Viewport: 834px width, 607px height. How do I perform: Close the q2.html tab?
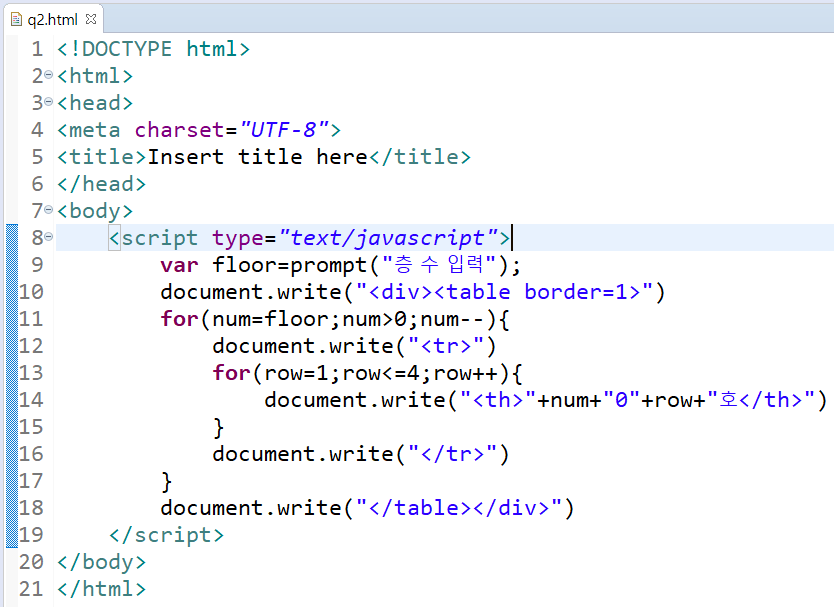coord(91,19)
